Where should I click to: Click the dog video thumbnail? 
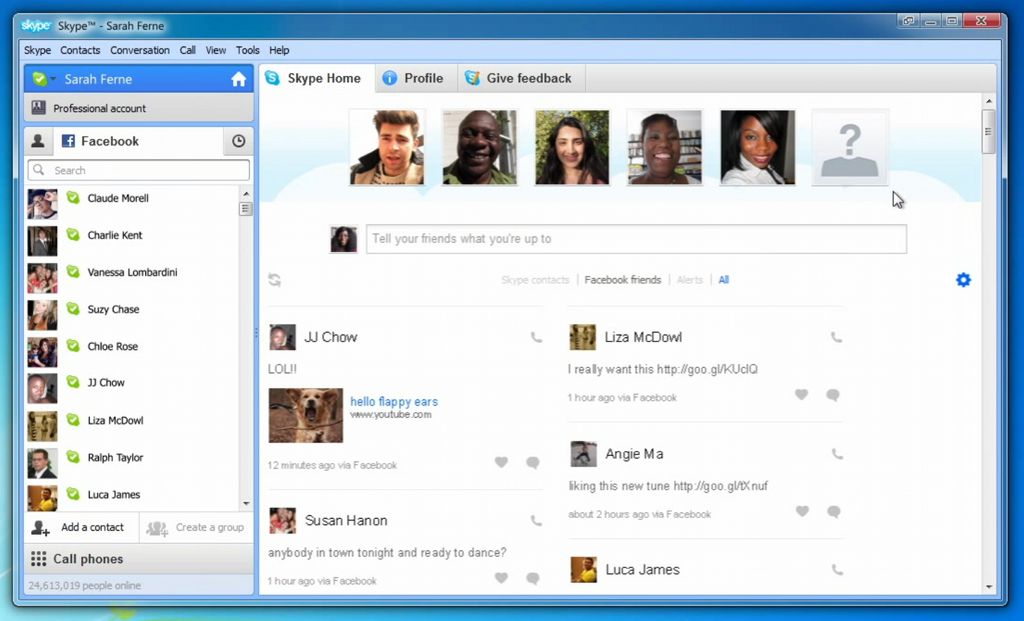306,415
